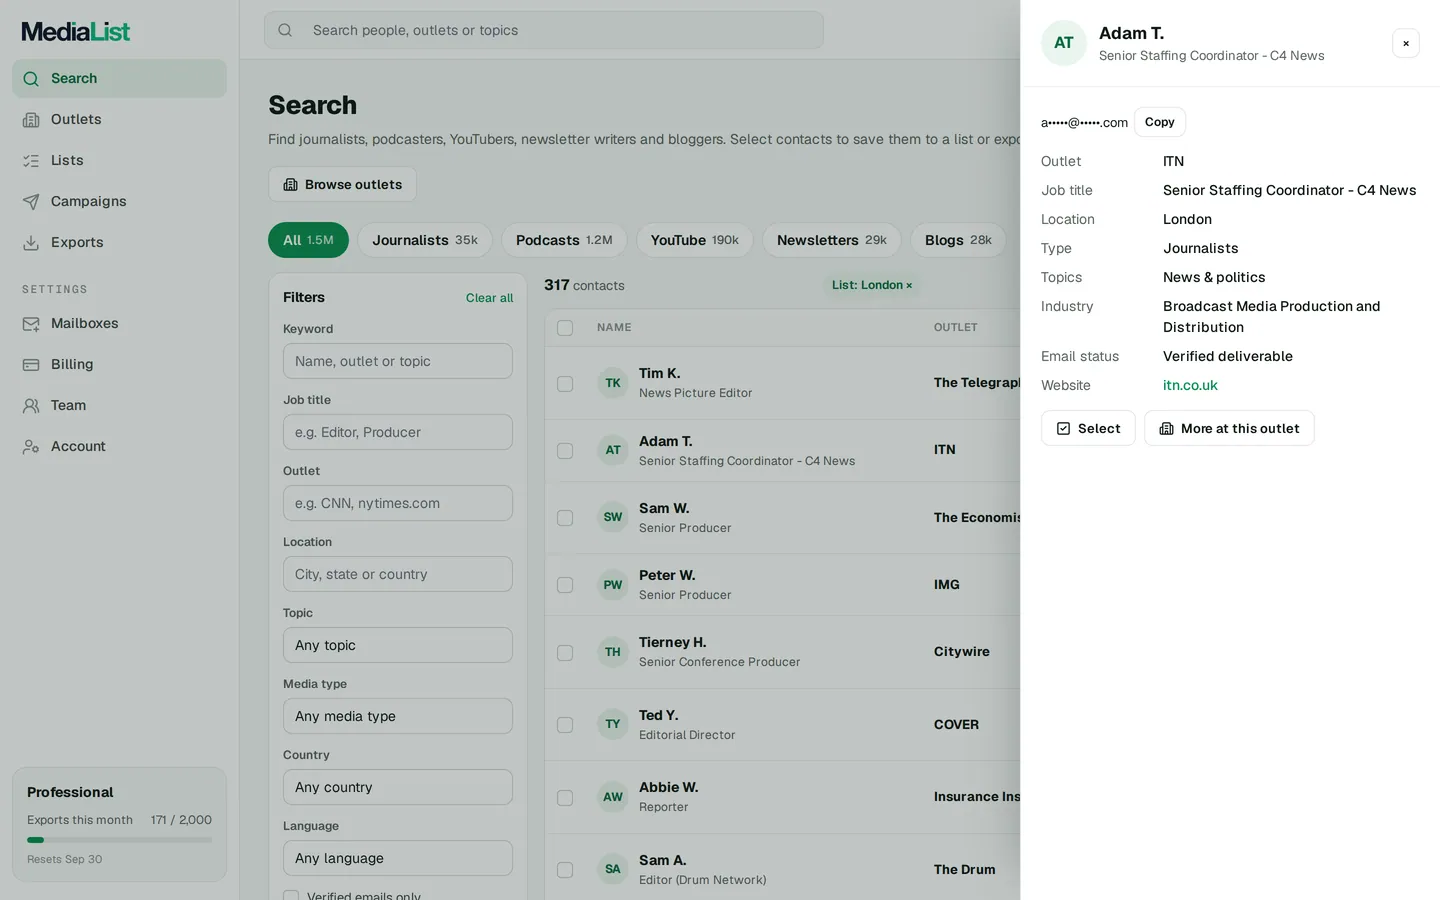Image resolution: width=1440 pixels, height=900 pixels.
Task: Open the itn.co.uk website link
Action: pos(1190,385)
